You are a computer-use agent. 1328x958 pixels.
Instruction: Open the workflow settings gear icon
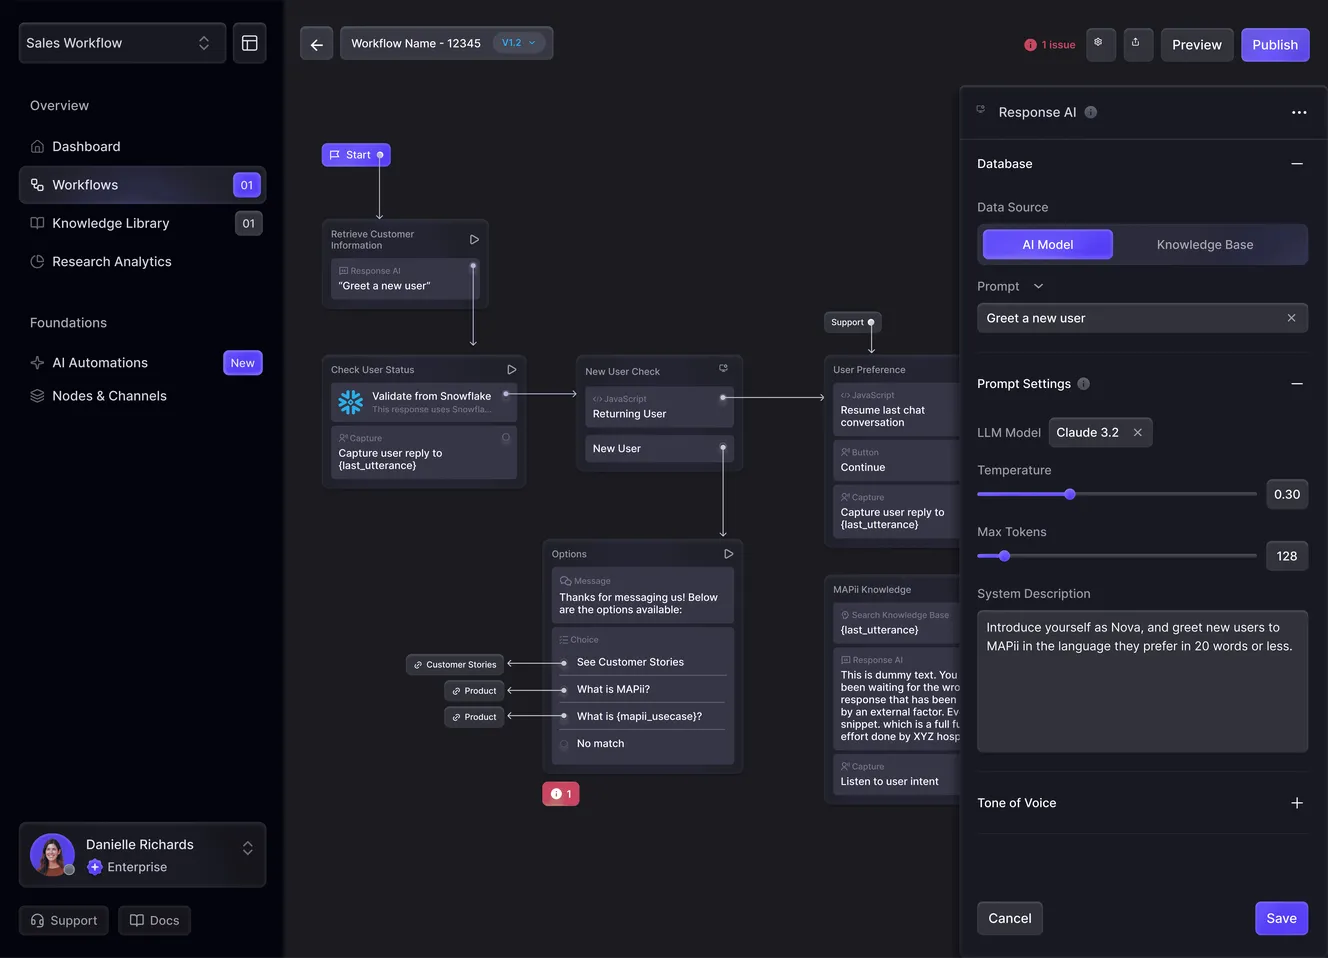(1100, 44)
